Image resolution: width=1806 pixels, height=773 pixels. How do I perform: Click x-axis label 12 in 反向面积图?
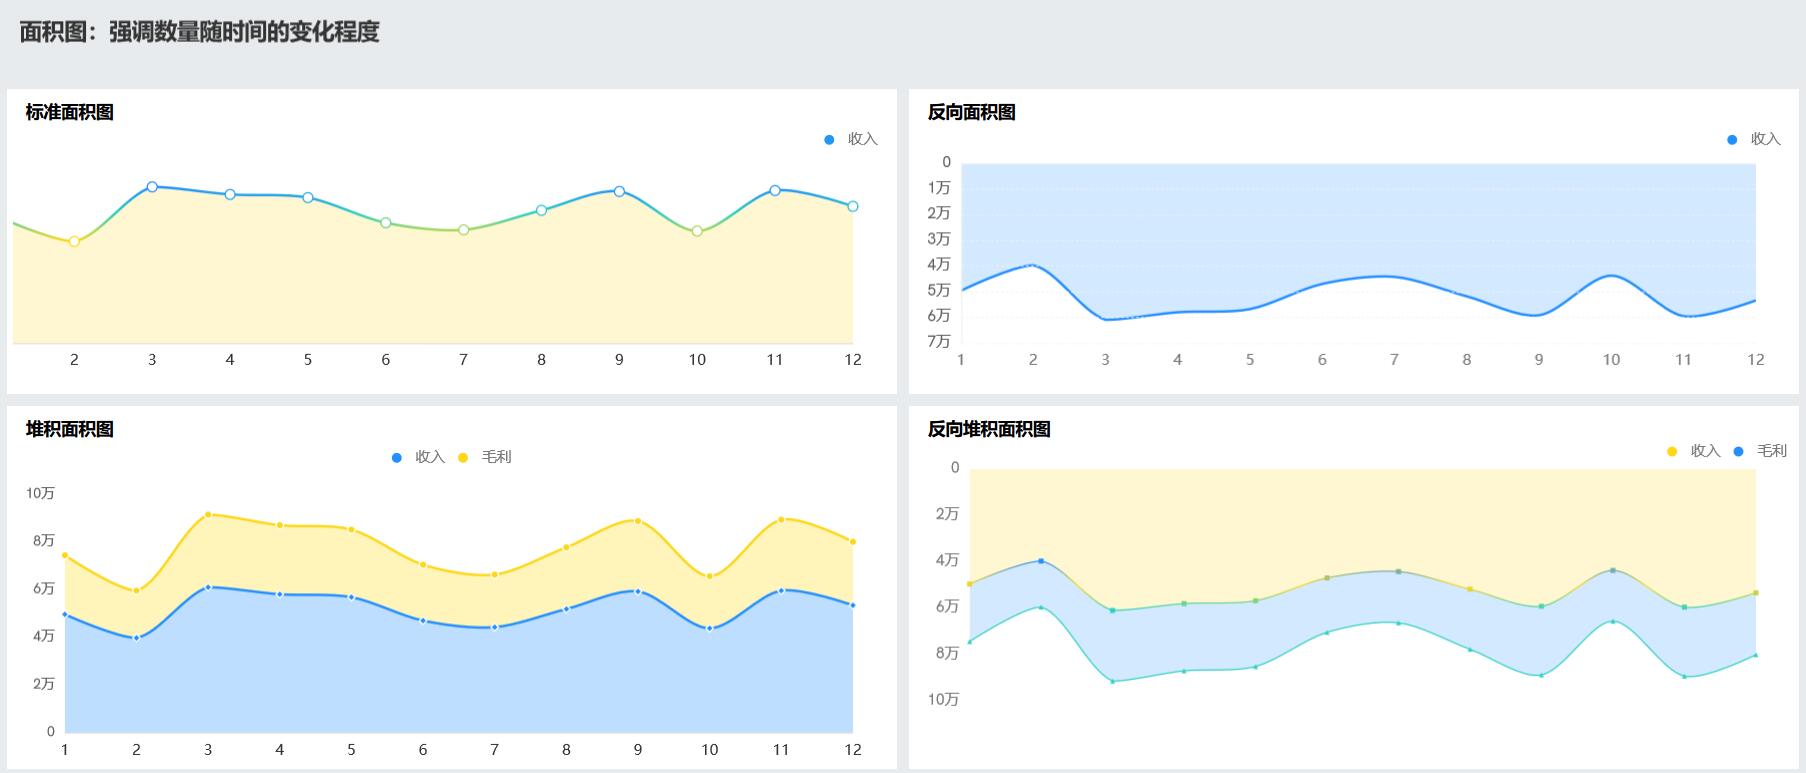[1755, 360]
